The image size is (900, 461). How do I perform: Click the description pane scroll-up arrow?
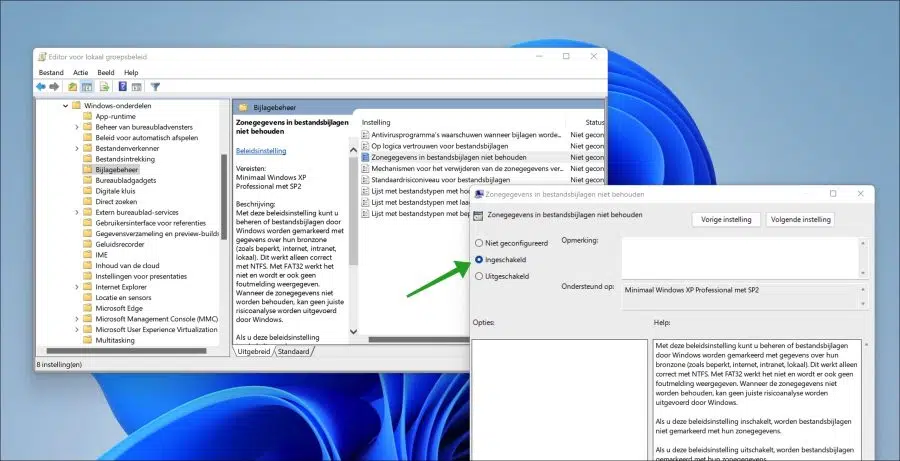[x=354, y=150]
